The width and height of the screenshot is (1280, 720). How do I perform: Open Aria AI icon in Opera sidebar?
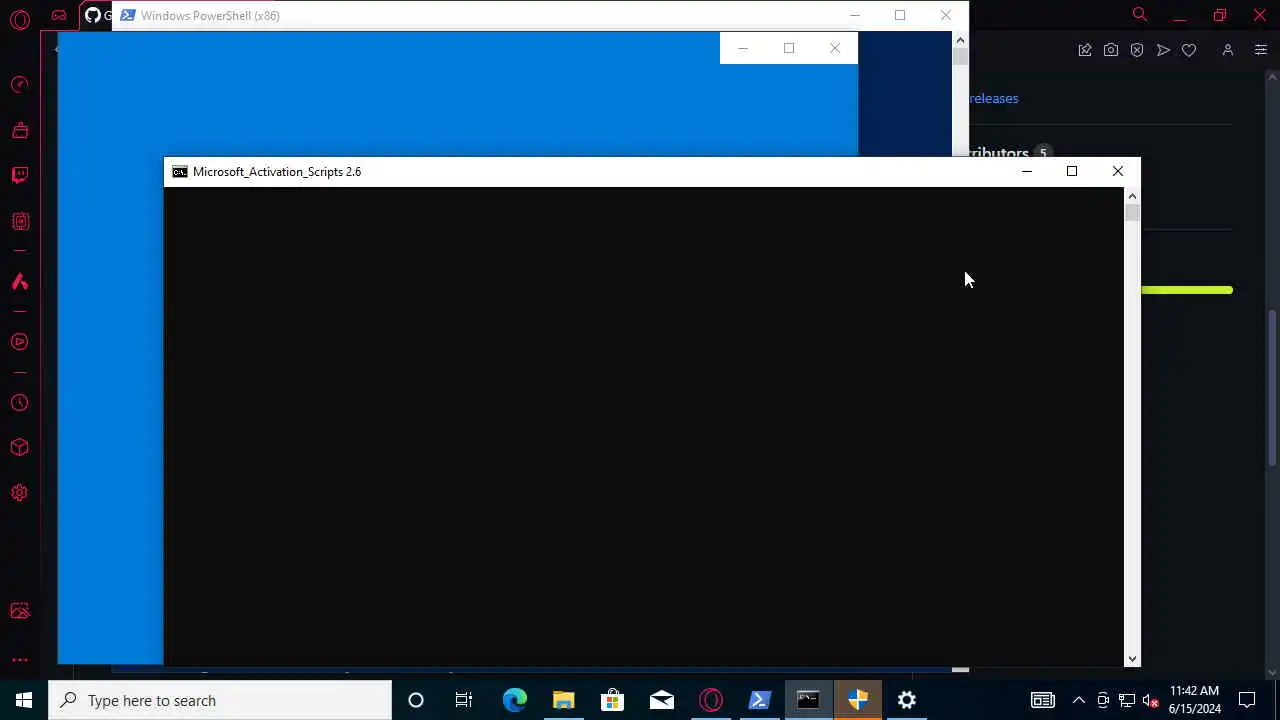[x=20, y=282]
